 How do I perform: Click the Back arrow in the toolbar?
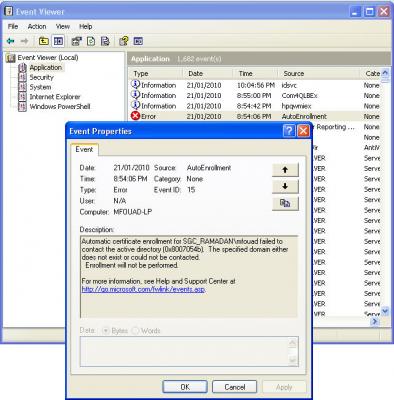tap(10, 41)
